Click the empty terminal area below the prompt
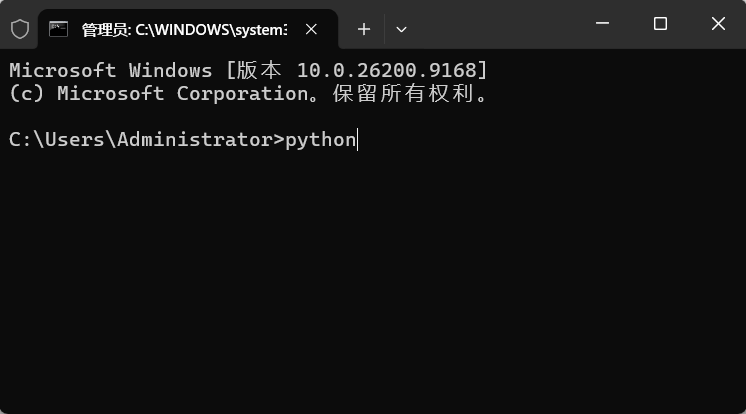This screenshot has height=414, width=746. pos(373,281)
